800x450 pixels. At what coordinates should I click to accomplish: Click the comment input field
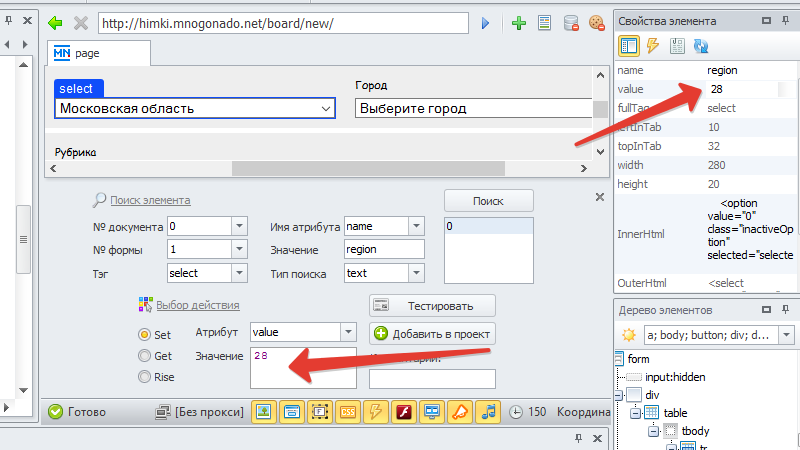[432, 379]
